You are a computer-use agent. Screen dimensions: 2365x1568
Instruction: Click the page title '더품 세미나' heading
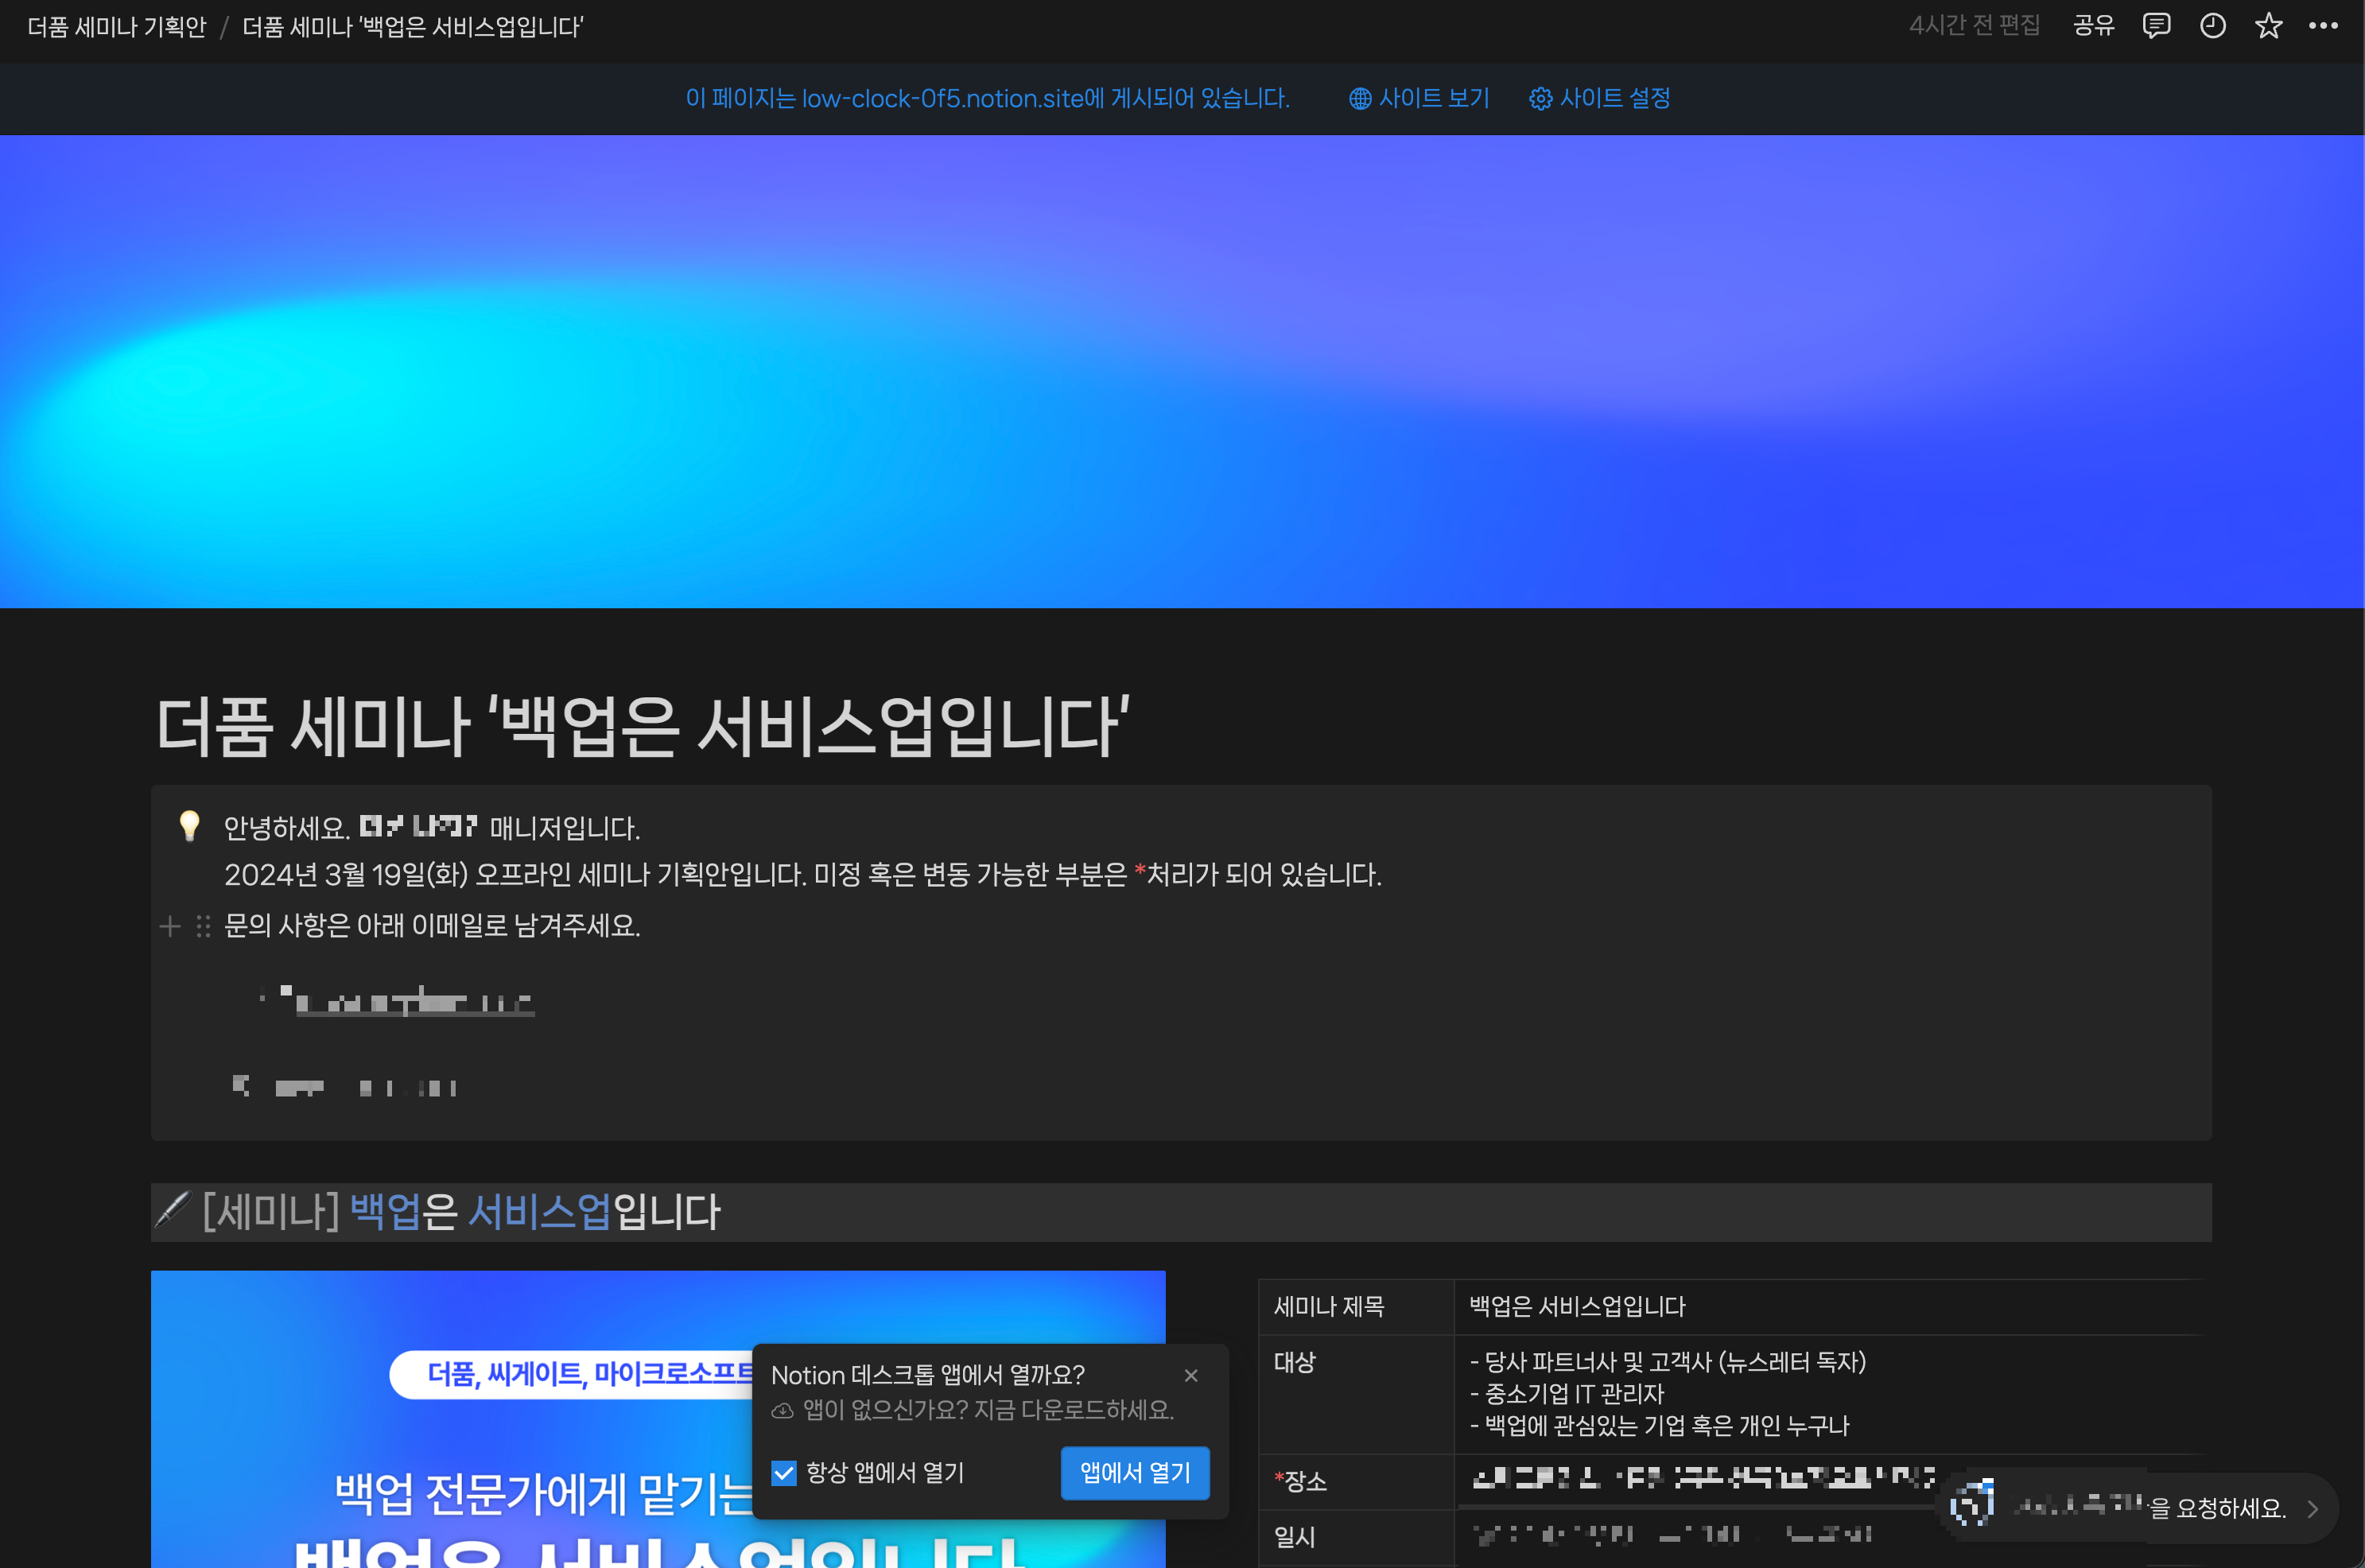click(x=642, y=726)
